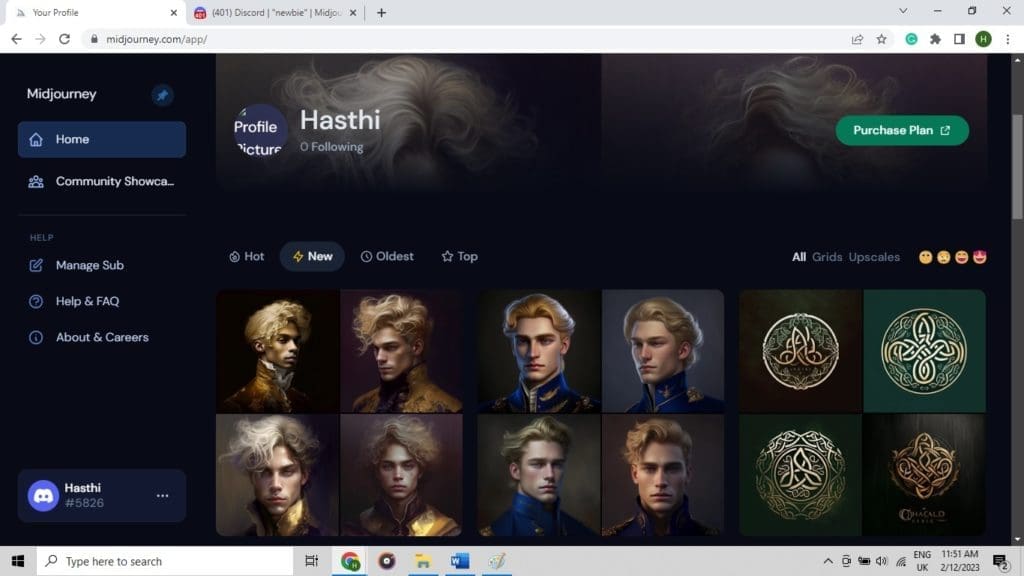Click the scrollbar down arrow
Image resolution: width=1024 pixels, height=576 pixels.
point(1017,539)
